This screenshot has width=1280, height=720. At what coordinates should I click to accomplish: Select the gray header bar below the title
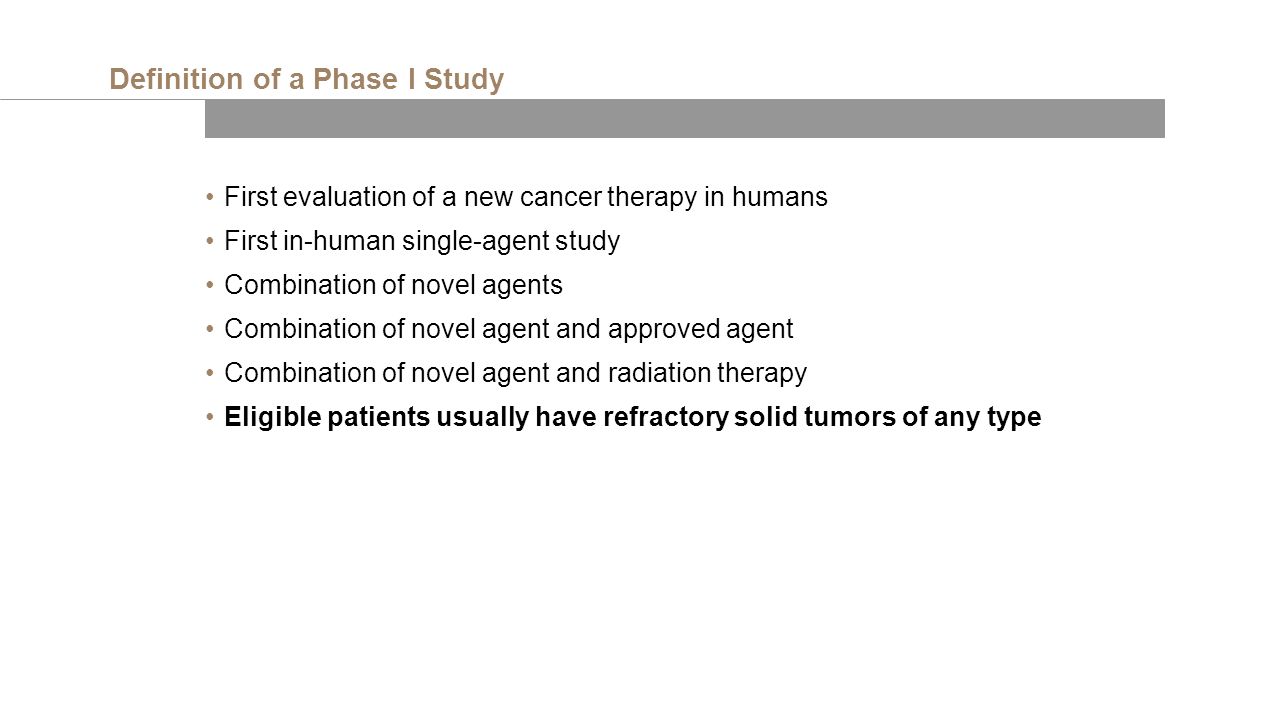click(x=685, y=118)
